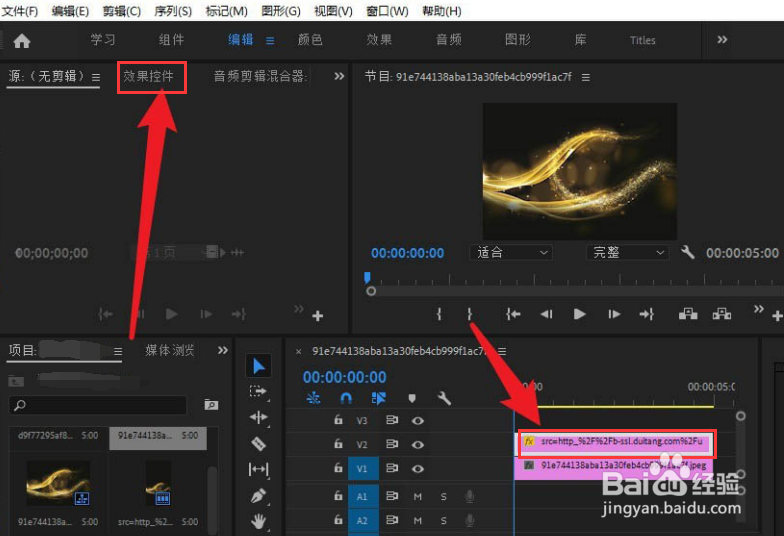Viewport: 784px width, 536px height.
Task: Switch to 效果 workspace
Action: tap(379, 40)
